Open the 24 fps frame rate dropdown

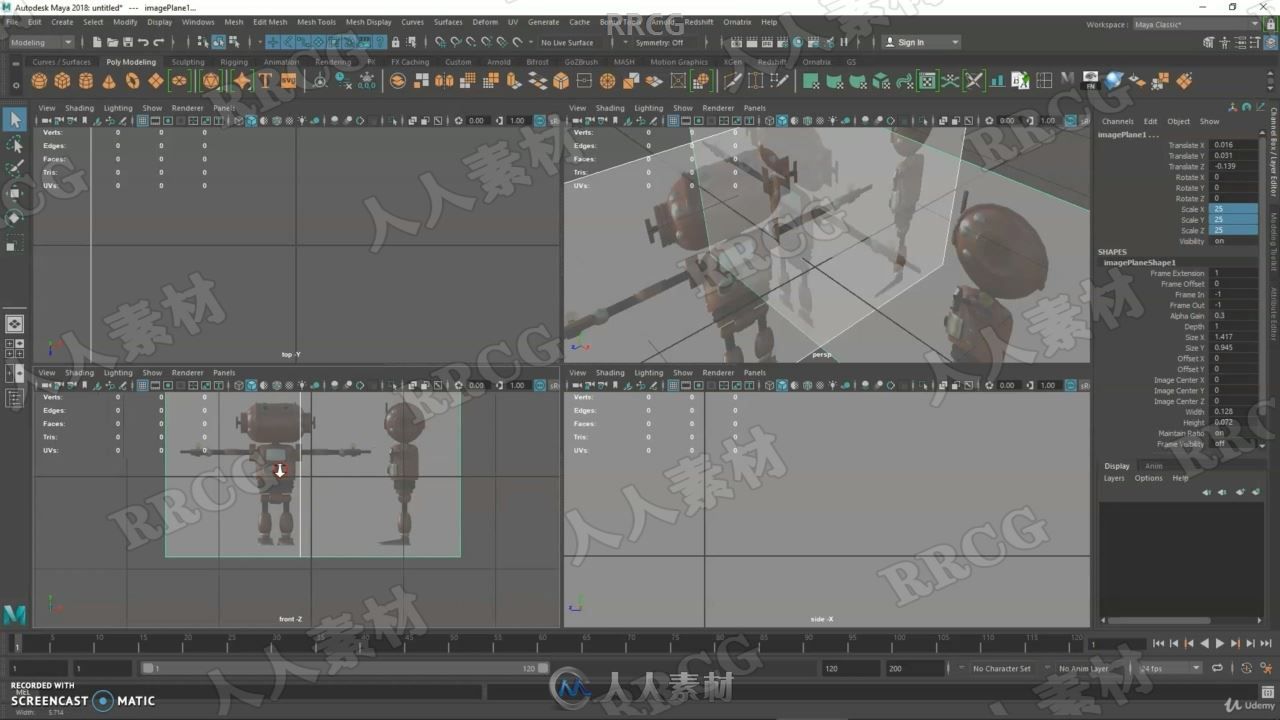coord(1169,668)
